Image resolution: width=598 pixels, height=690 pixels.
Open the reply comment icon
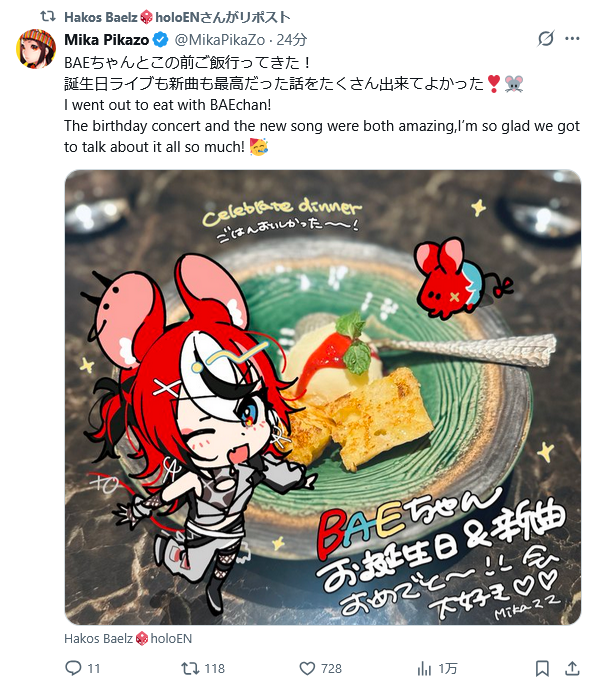[x=73, y=668]
